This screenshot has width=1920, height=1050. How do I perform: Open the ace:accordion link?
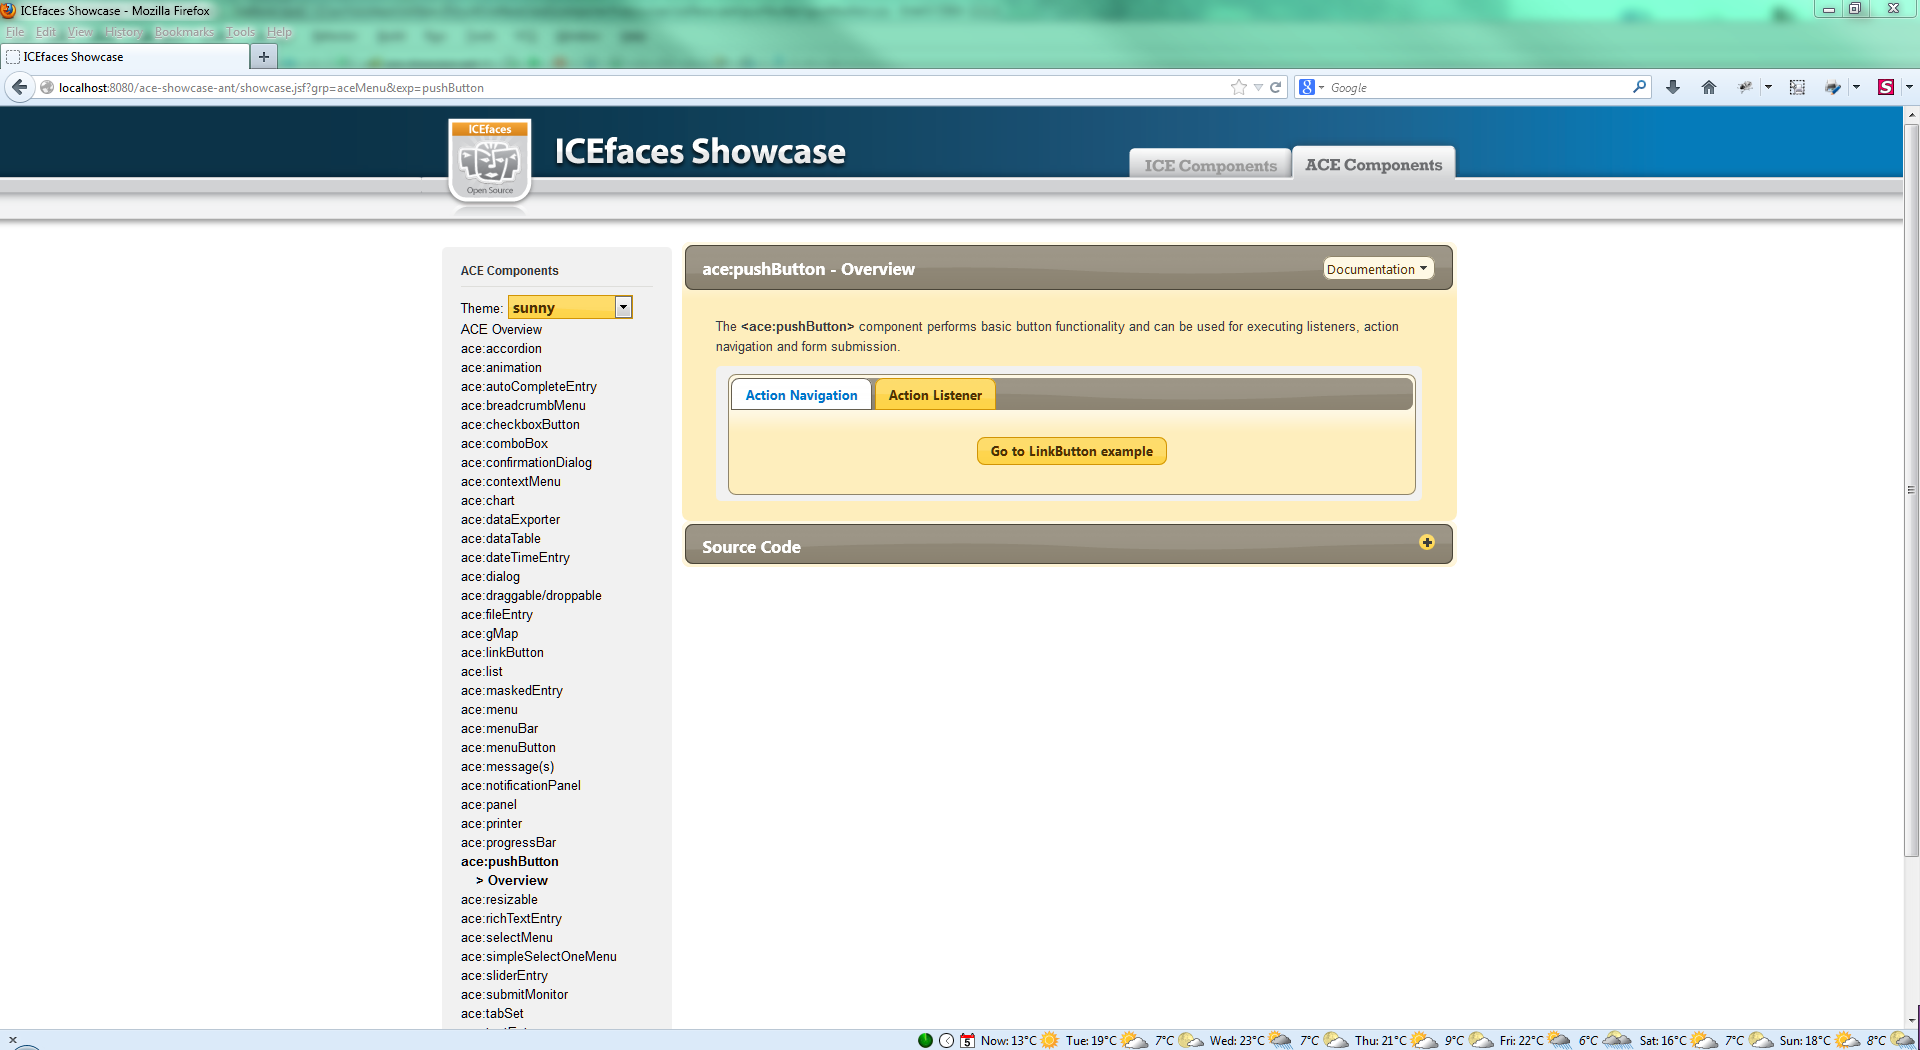click(x=501, y=348)
